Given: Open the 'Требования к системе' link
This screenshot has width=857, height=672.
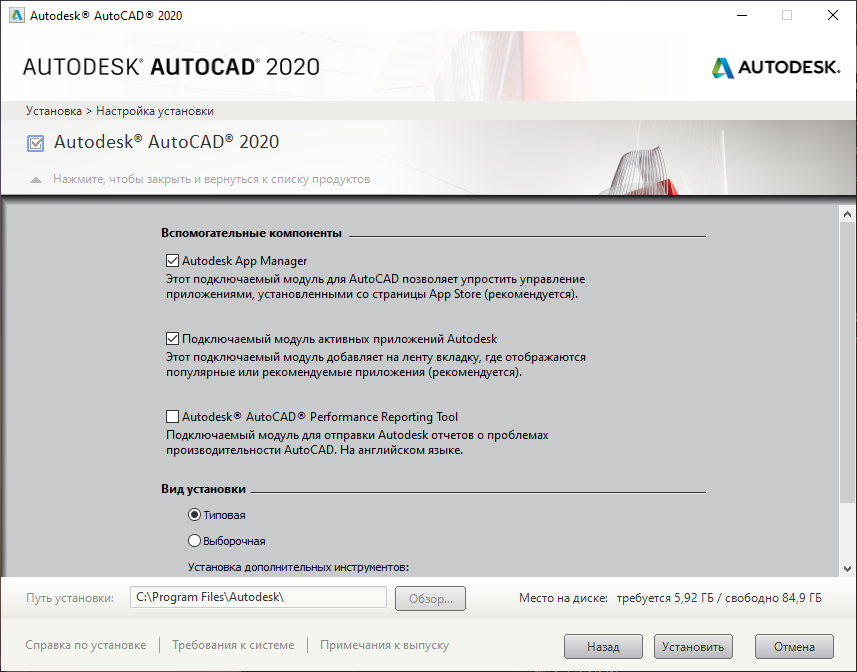Looking at the screenshot, I should coord(233,645).
